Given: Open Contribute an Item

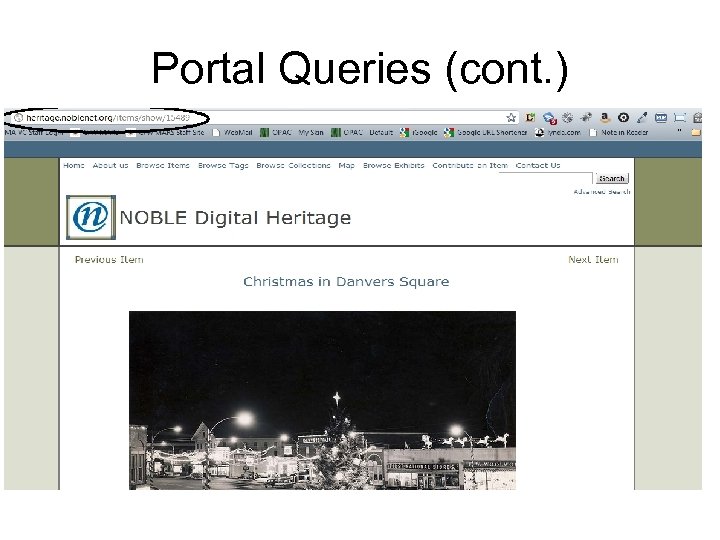Looking at the screenshot, I should 470,165.
